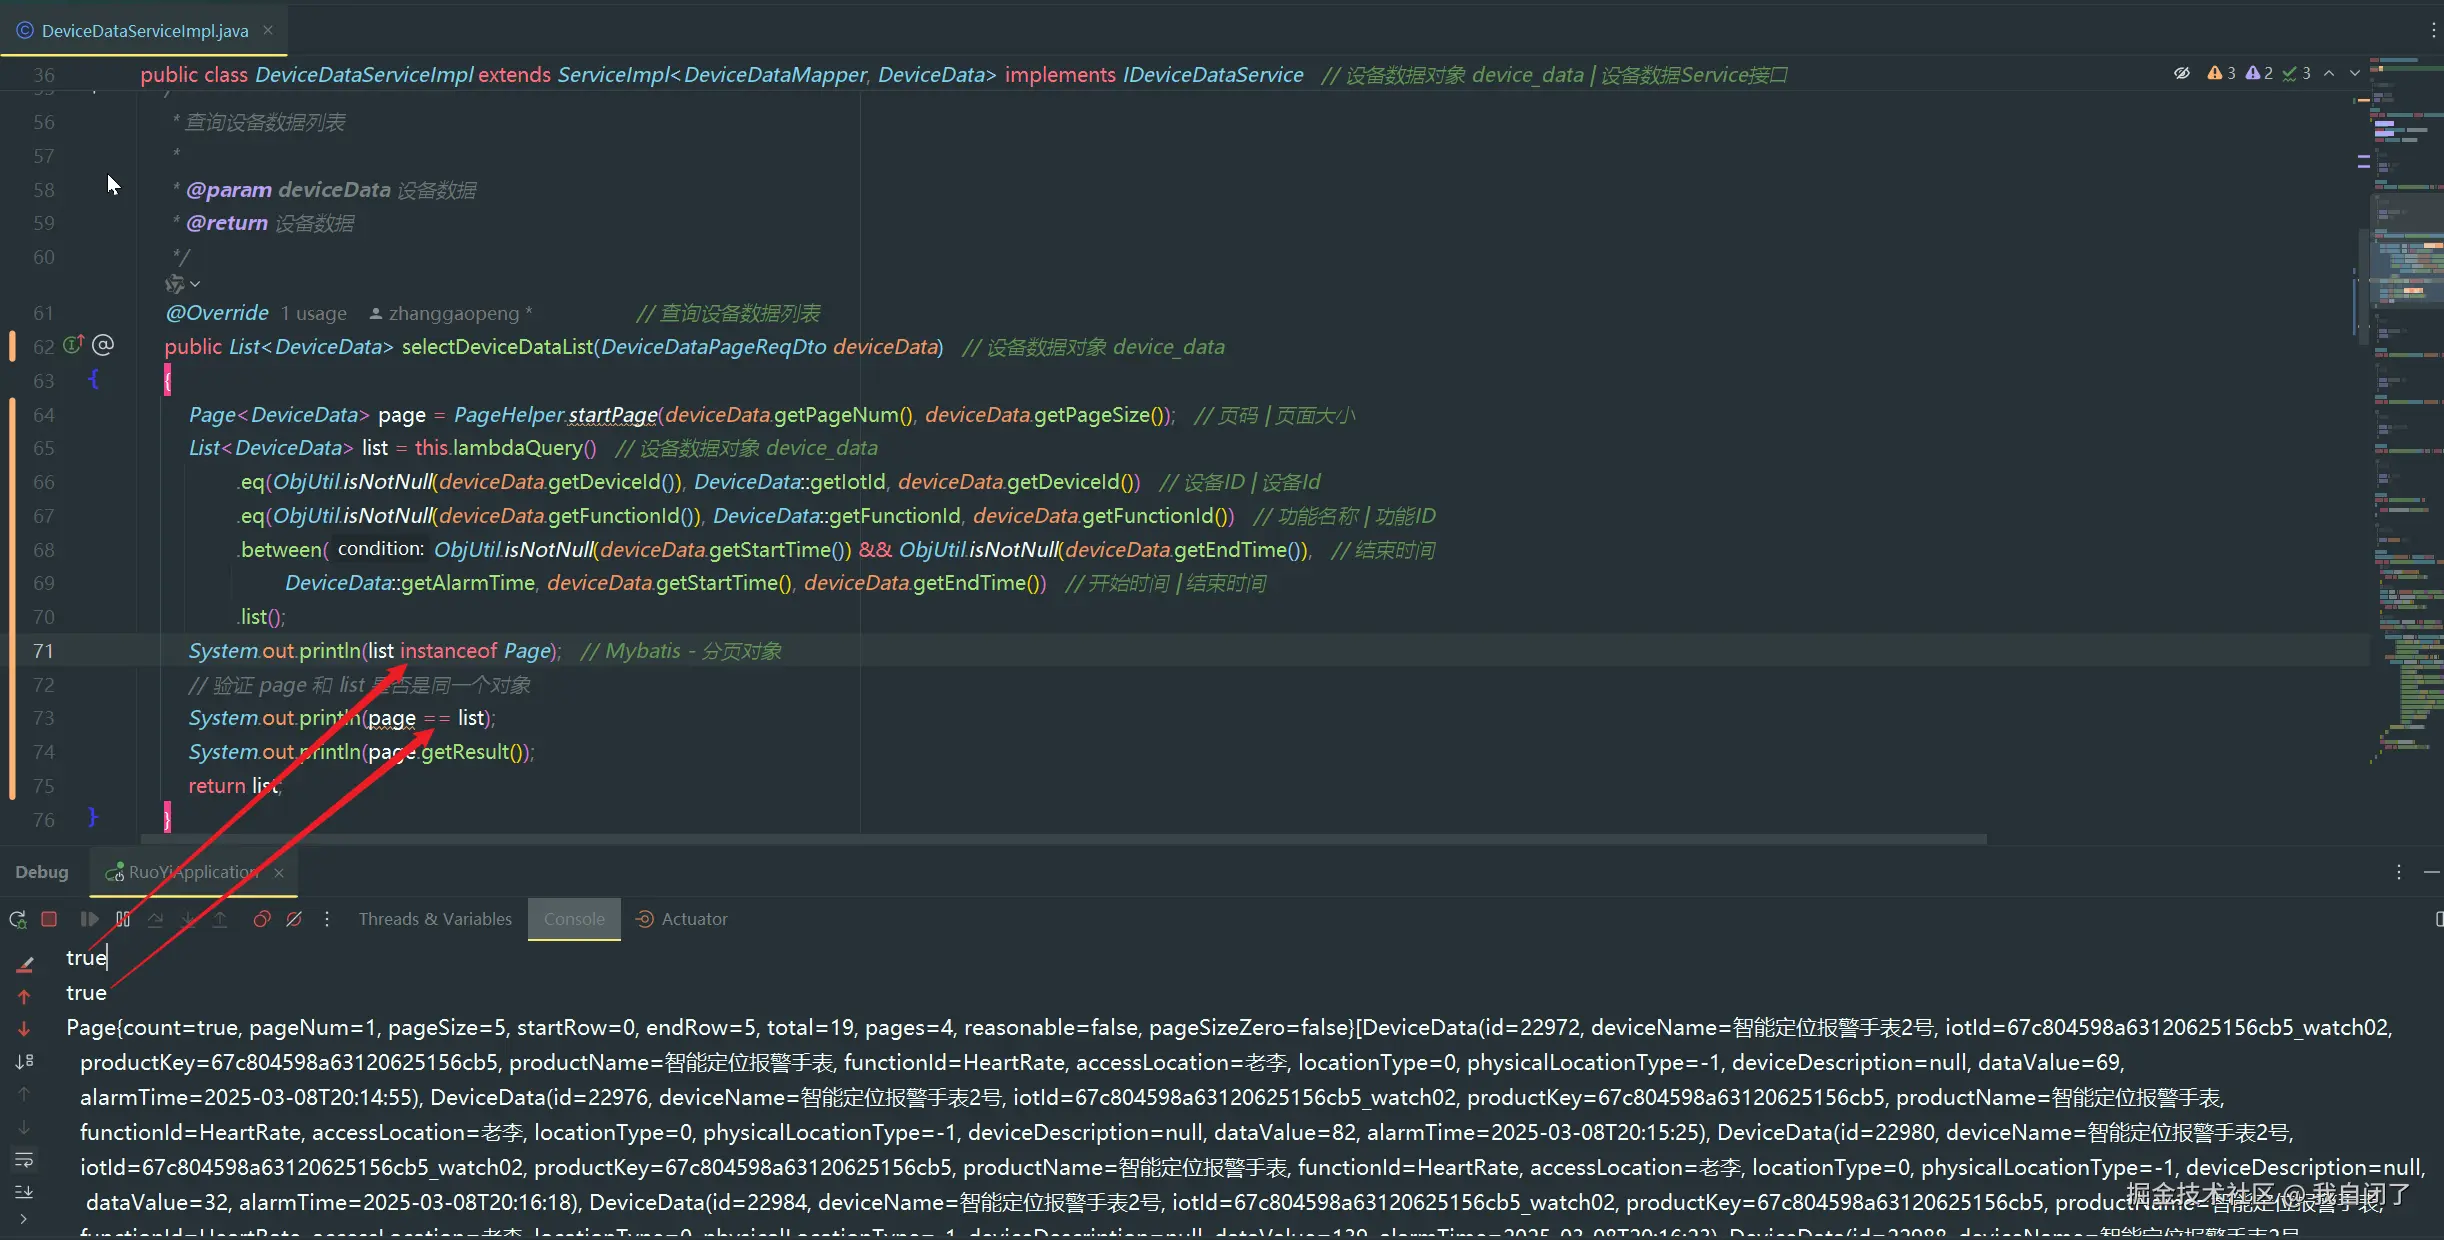Viewport: 2444px width, 1240px height.
Task: Switch to the Threads & Variables tab
Action: click(x=435, y=919)
